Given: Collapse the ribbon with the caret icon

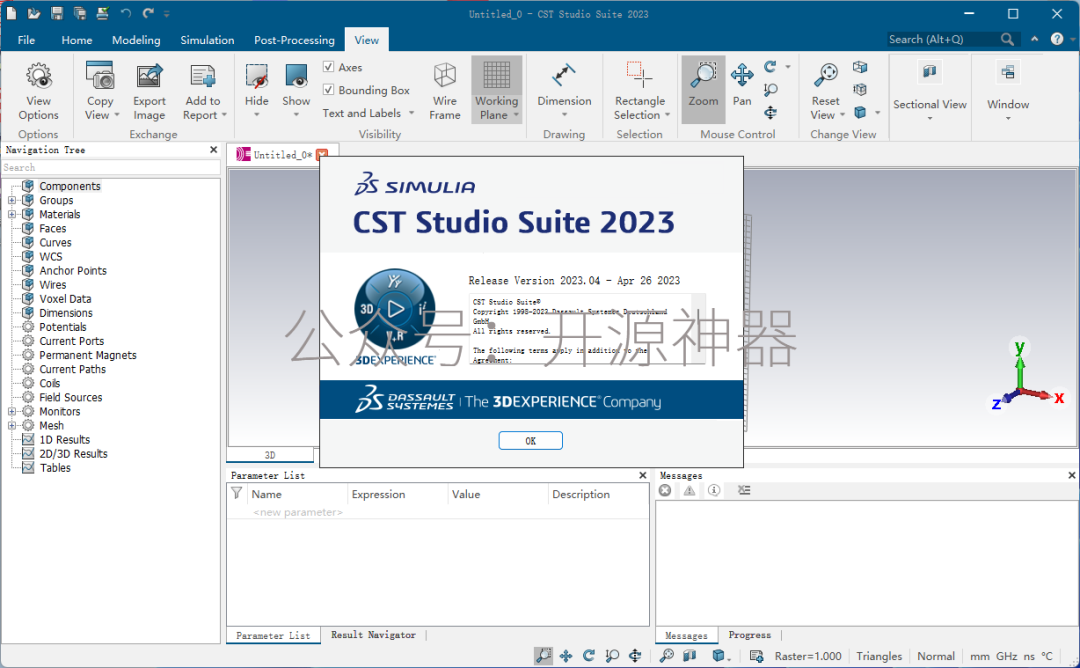Looking at the screenshot, I should point(1035,39).
